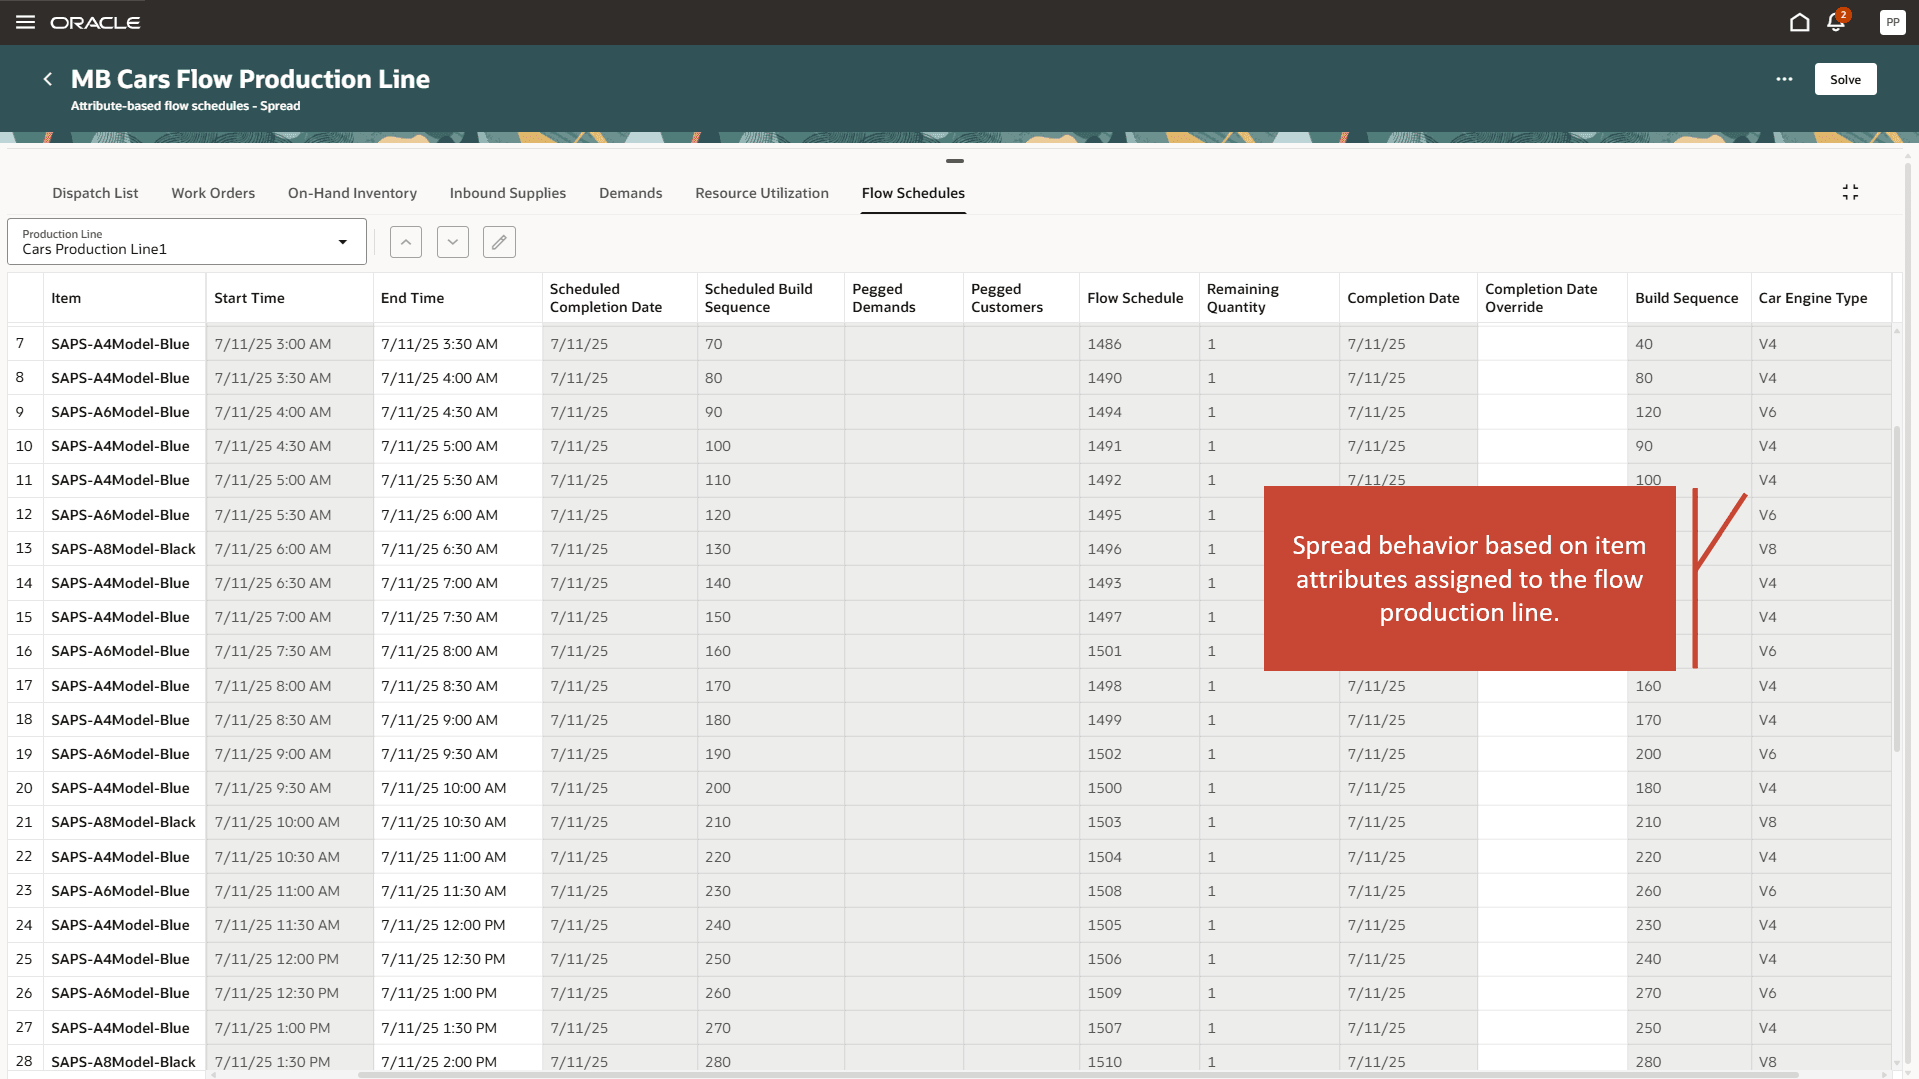
Task: Click the vertical table scrollbar
Action: coord(1896,590)
